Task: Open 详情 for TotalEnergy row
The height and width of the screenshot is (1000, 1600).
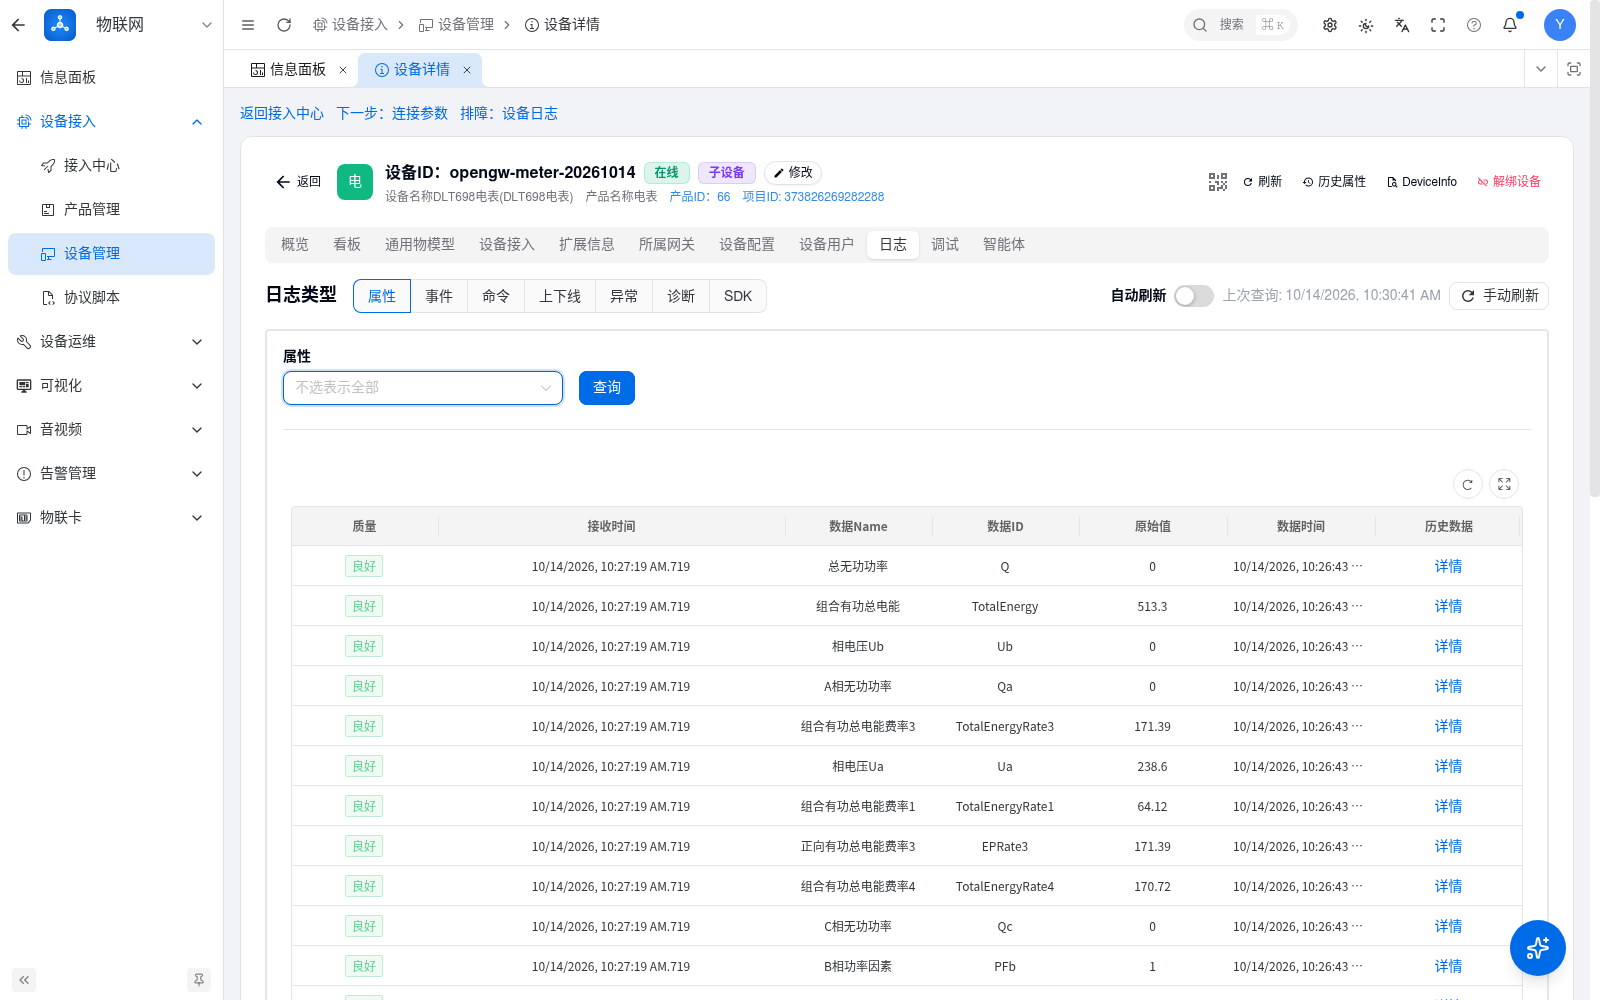Action: click(1448, 606)
